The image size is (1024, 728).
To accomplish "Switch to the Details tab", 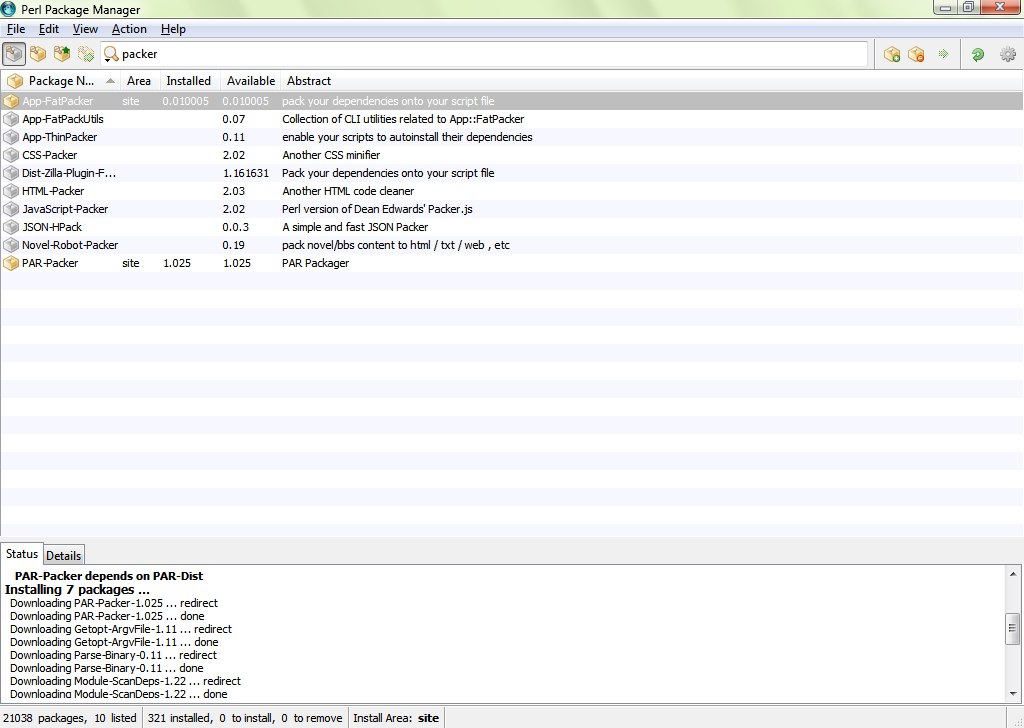I will (x=63, y=556).
